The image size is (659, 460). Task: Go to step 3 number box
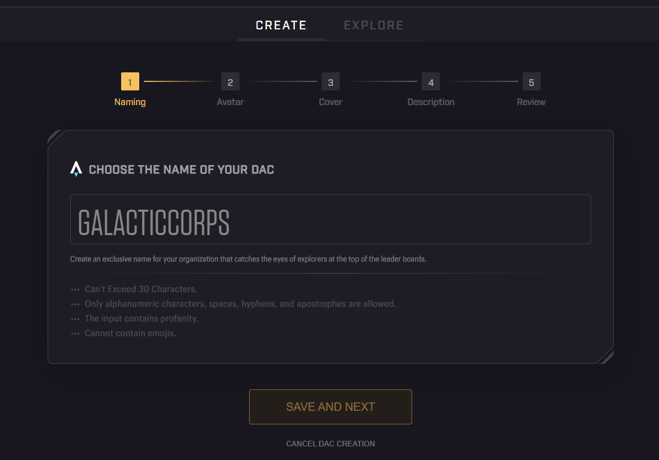pos(331,81)
